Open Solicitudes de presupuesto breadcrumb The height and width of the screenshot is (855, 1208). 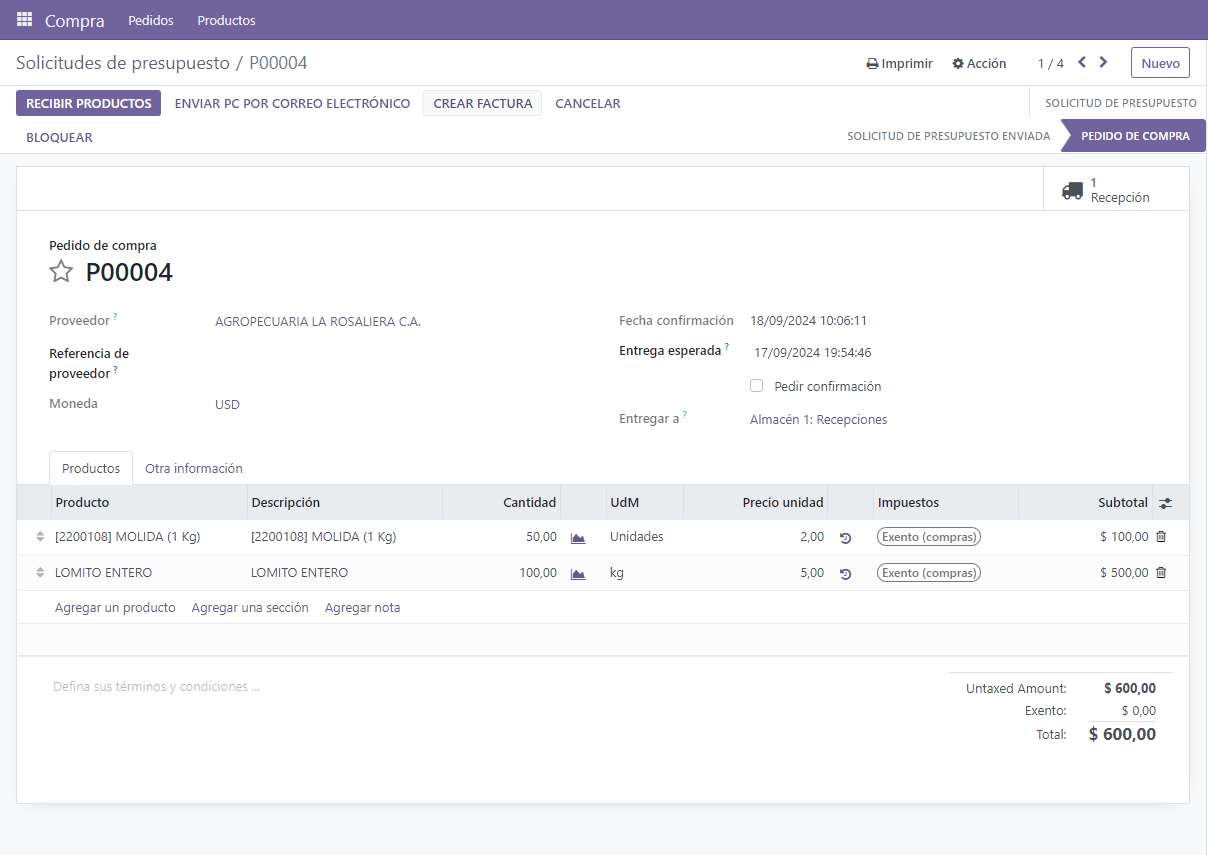pyautogui.click(x=123, y=63)
